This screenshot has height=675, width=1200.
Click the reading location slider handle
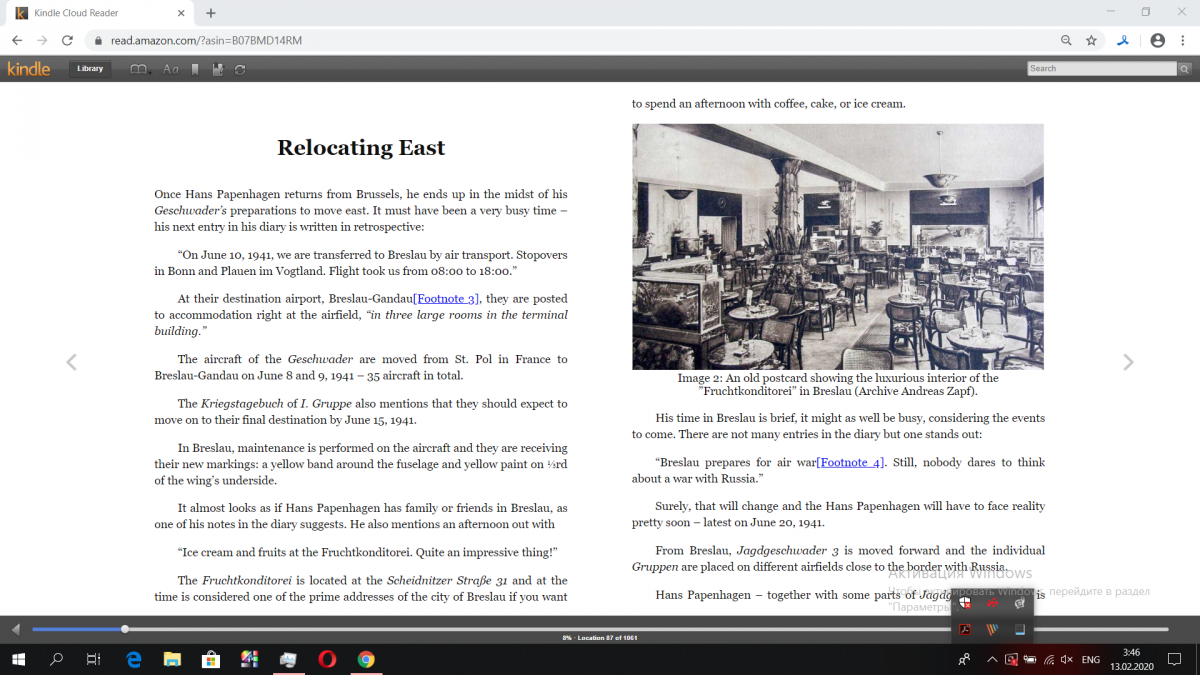click(125, 629)
